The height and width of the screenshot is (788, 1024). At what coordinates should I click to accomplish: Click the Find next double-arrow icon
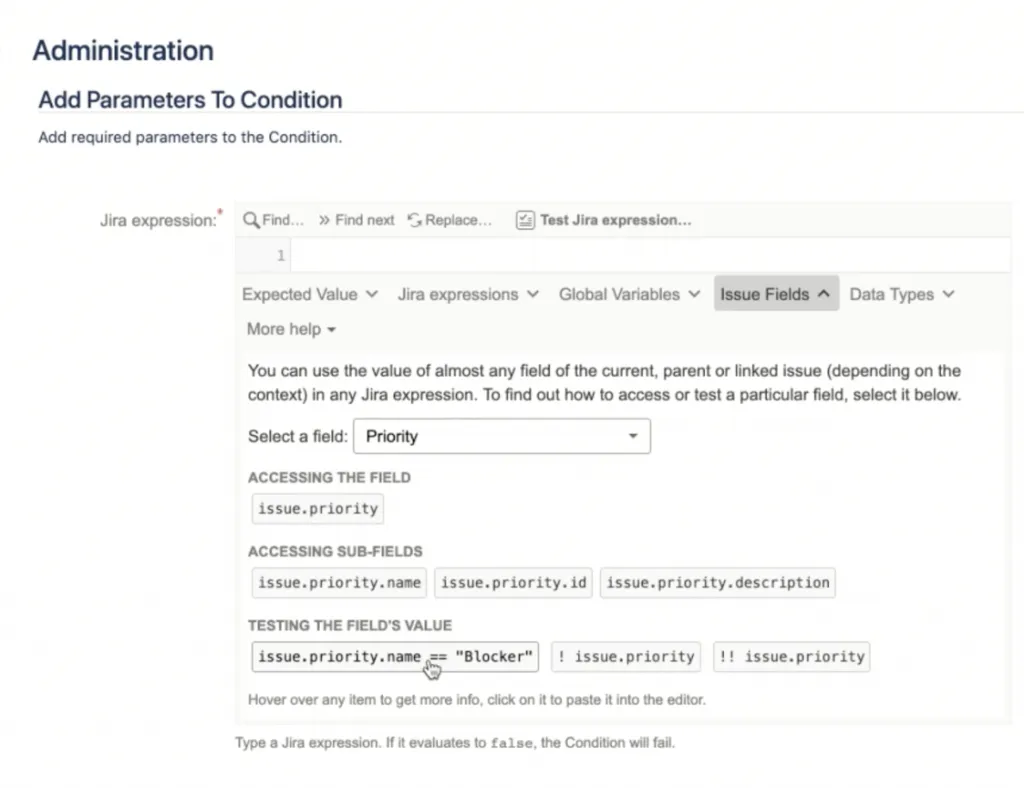(x=324, y=220)
